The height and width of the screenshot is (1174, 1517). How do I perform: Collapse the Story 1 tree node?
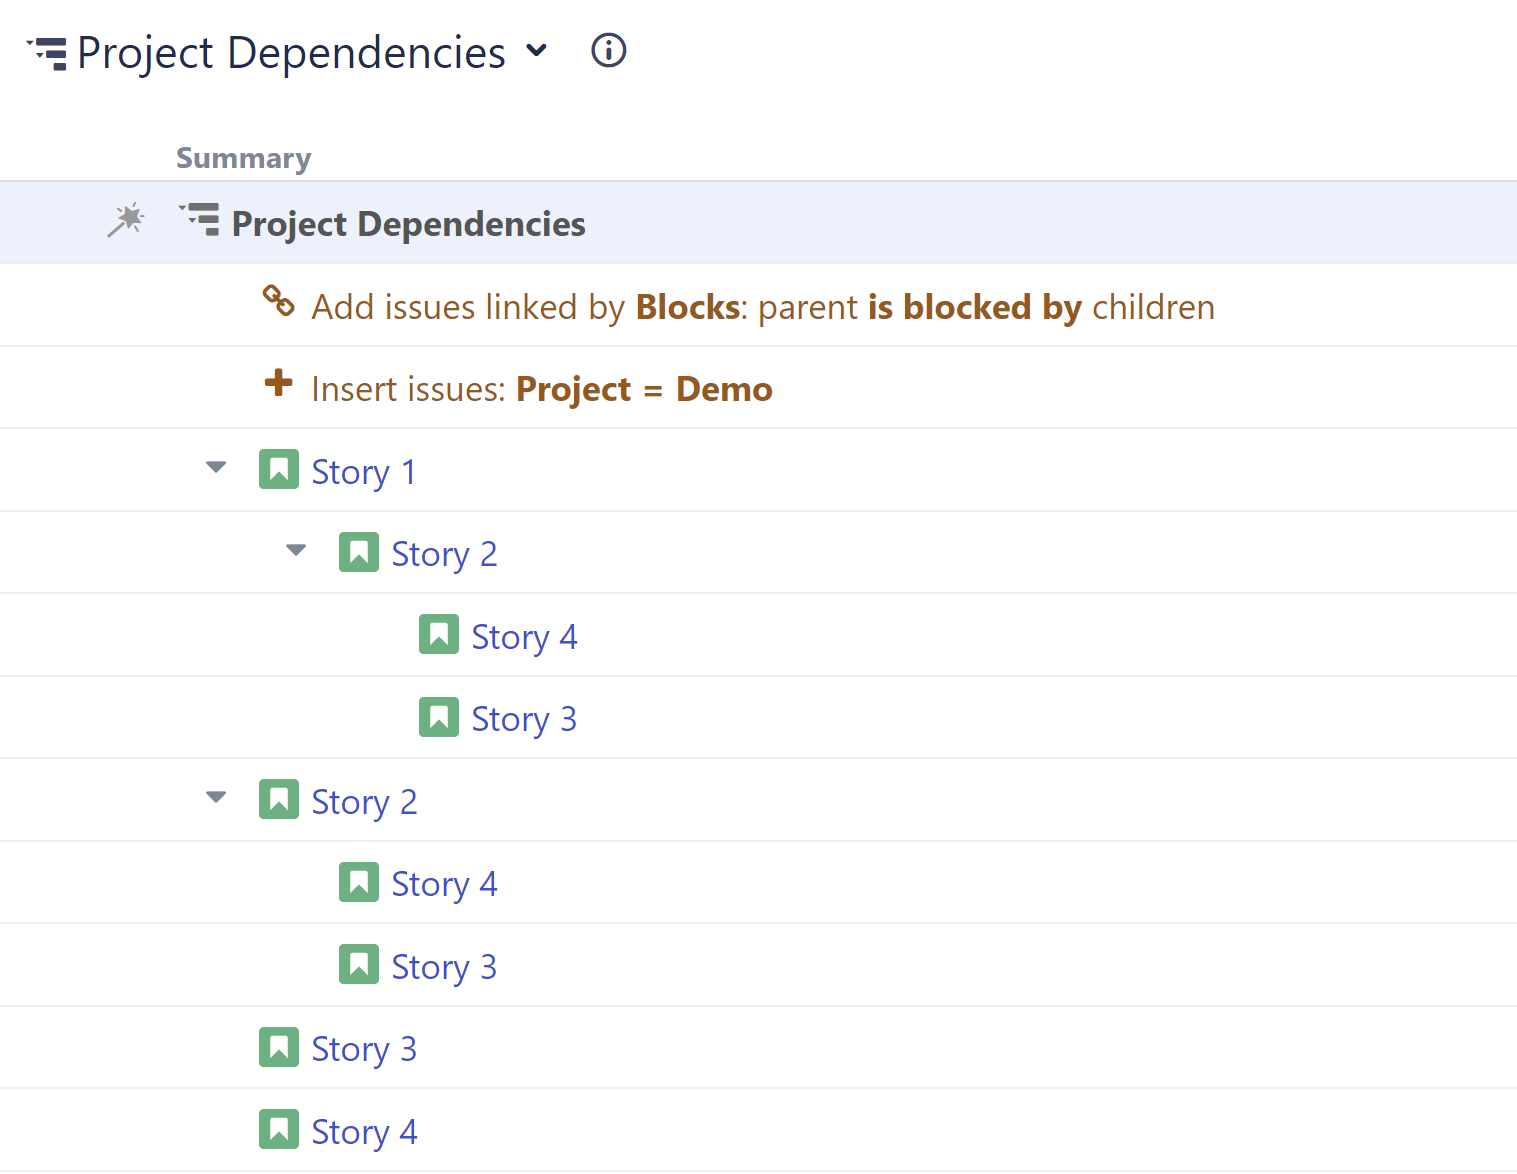pyautogui.click(x=216, y=467)
